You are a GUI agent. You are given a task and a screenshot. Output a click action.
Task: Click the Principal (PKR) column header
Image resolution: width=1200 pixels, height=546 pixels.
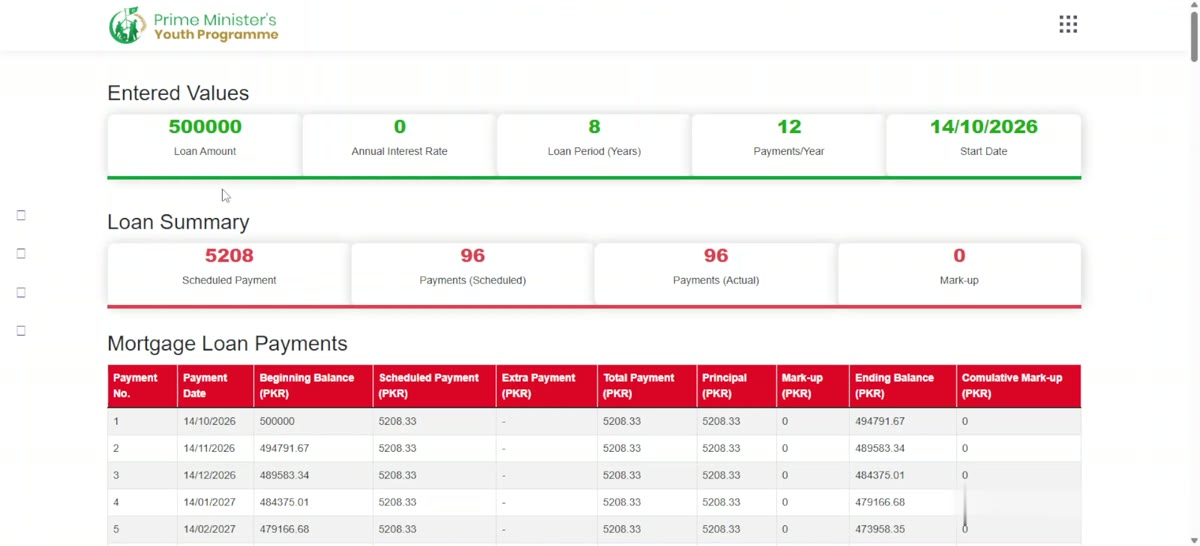pyautogui.click(x=736, y=386)
